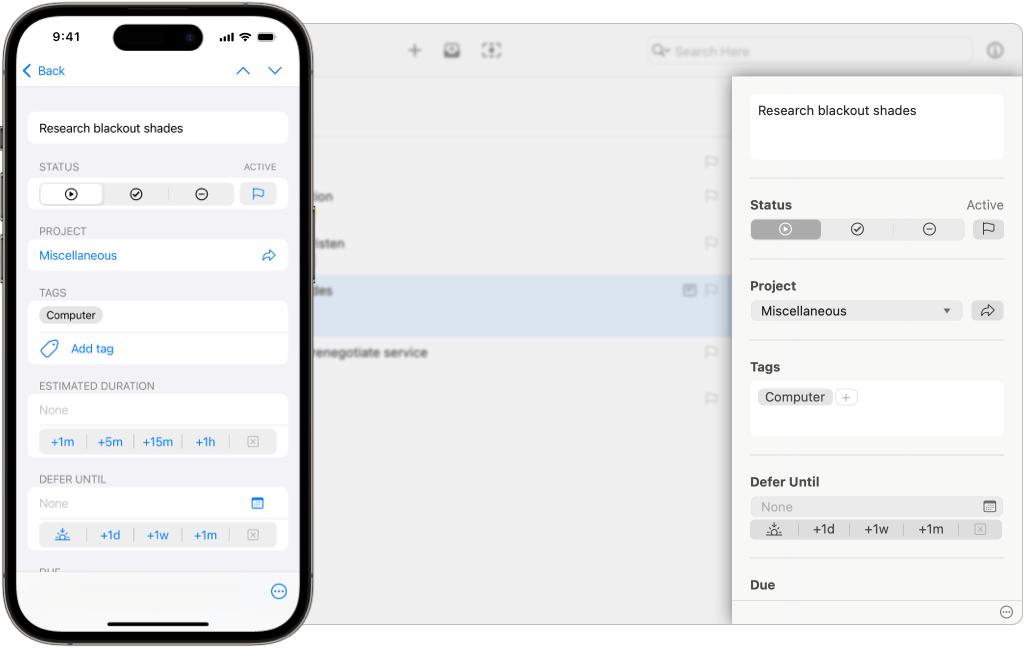The width and height of the screenshot is (1028, 648).
Task: Edit the iPhone title field 'Research blackout shades'
Action: (158, 129)
